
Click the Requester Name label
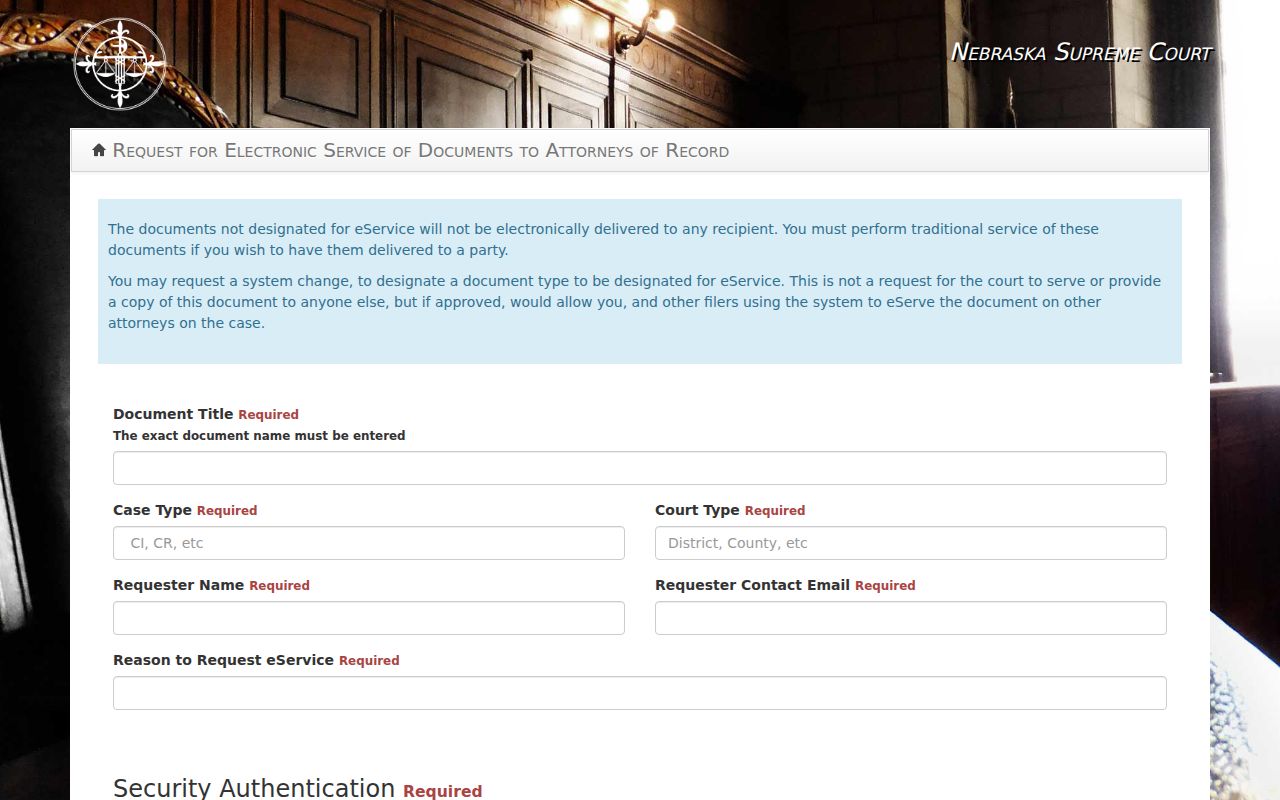178,585
